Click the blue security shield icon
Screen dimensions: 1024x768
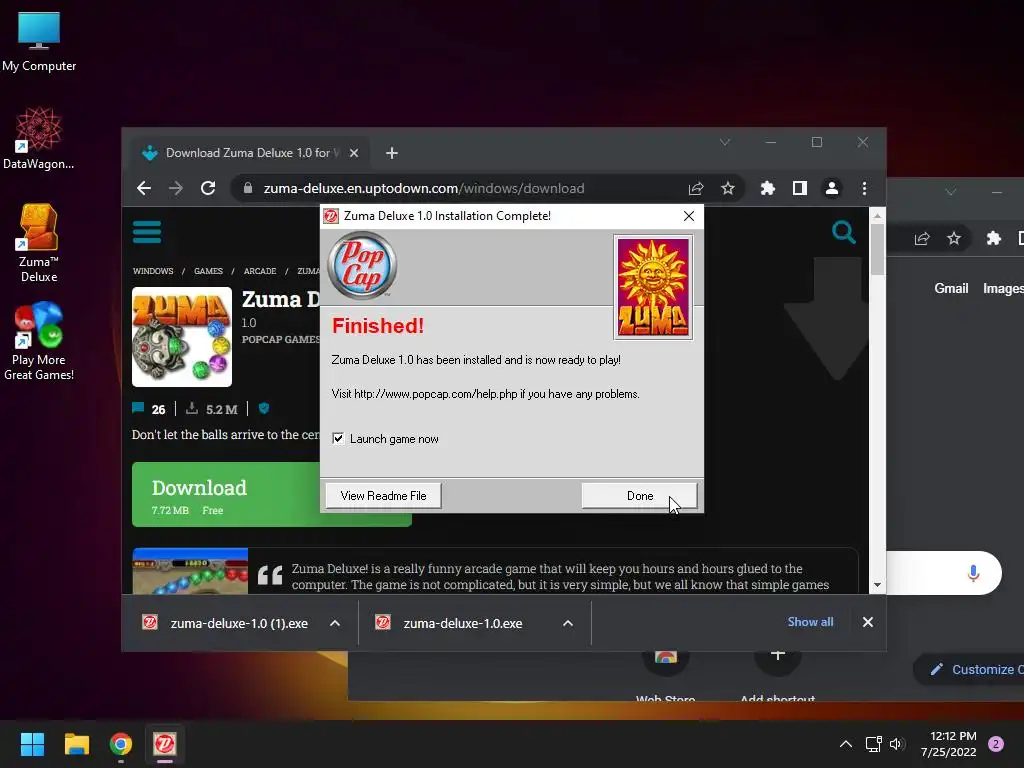coord(264,409)
